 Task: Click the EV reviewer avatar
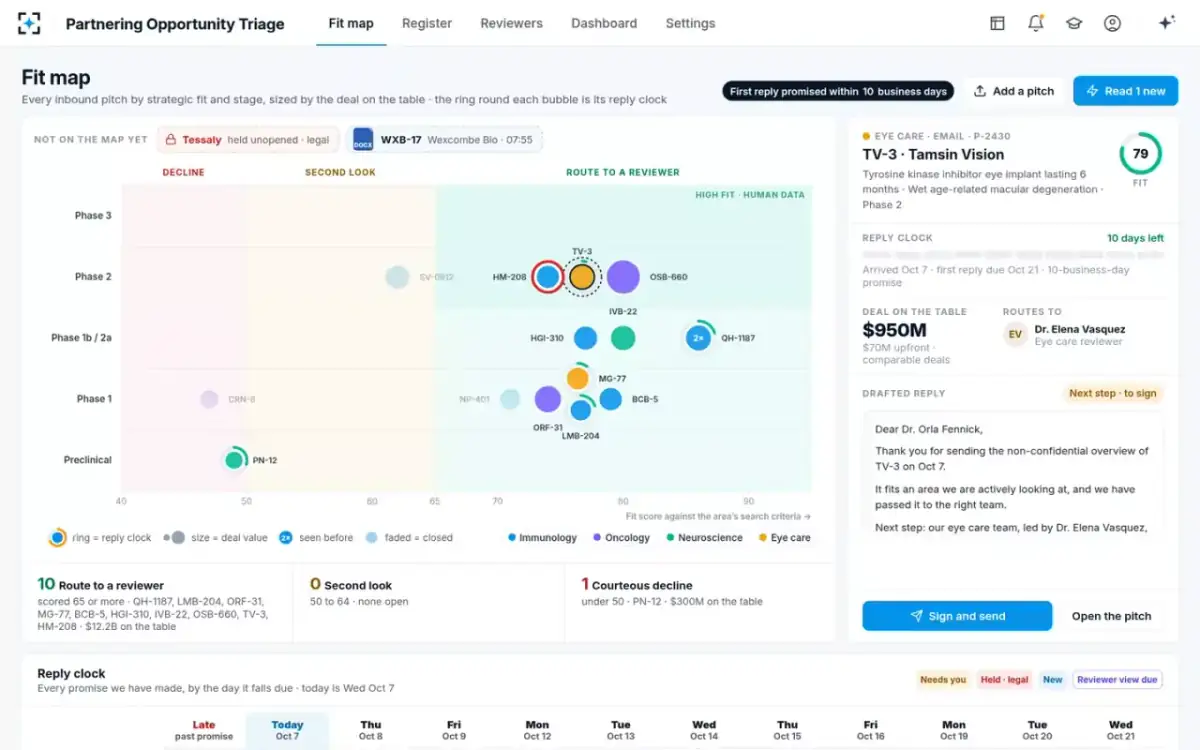[x=1015, y=335]
